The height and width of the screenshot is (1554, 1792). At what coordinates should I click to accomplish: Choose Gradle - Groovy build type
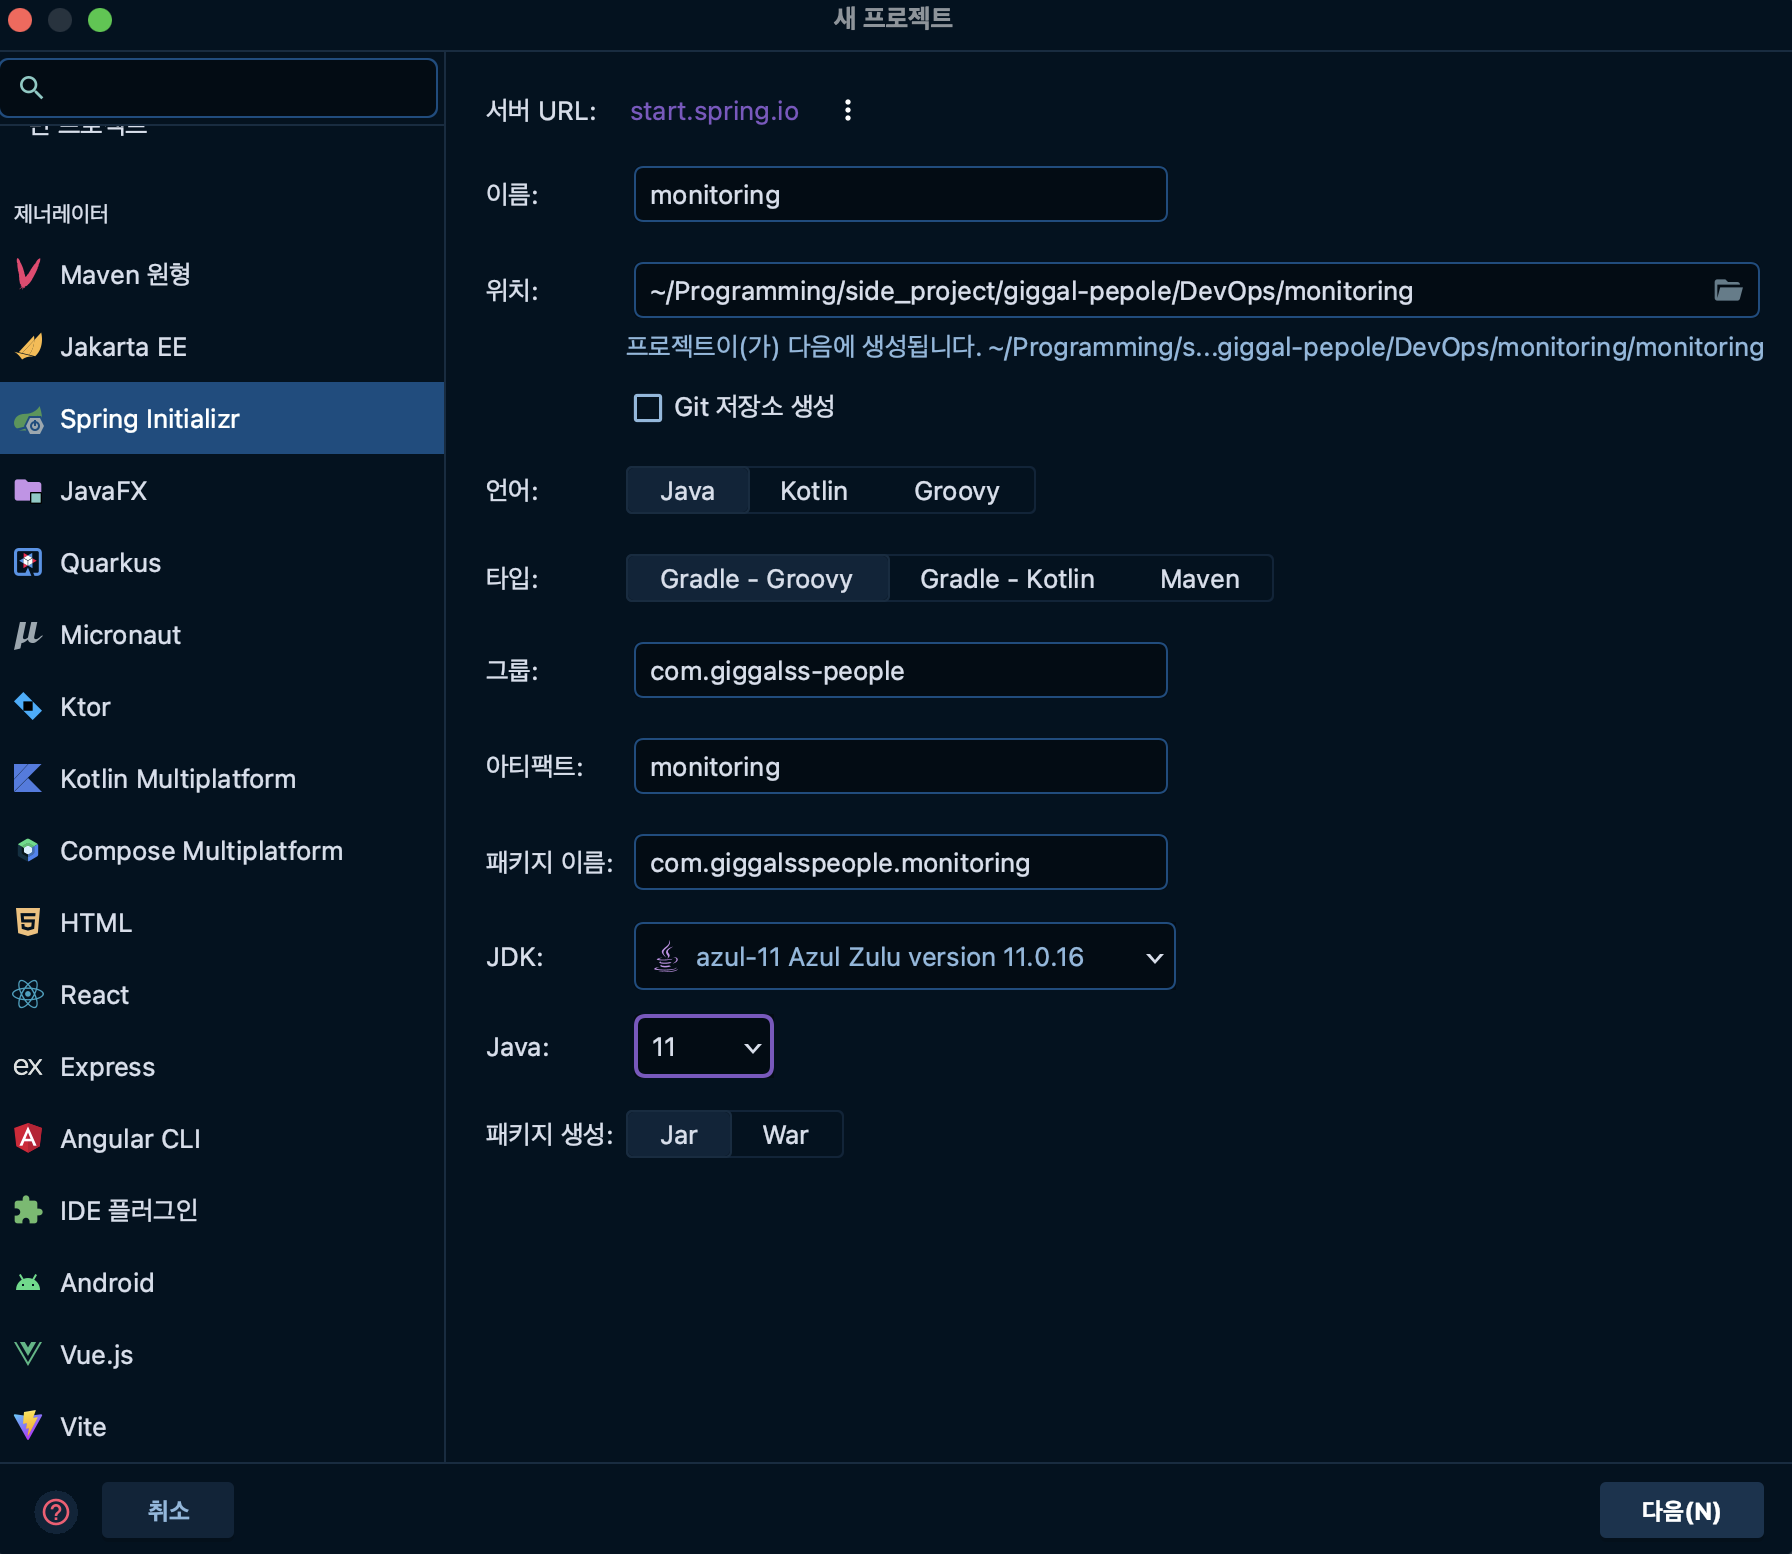pos(757,579)
